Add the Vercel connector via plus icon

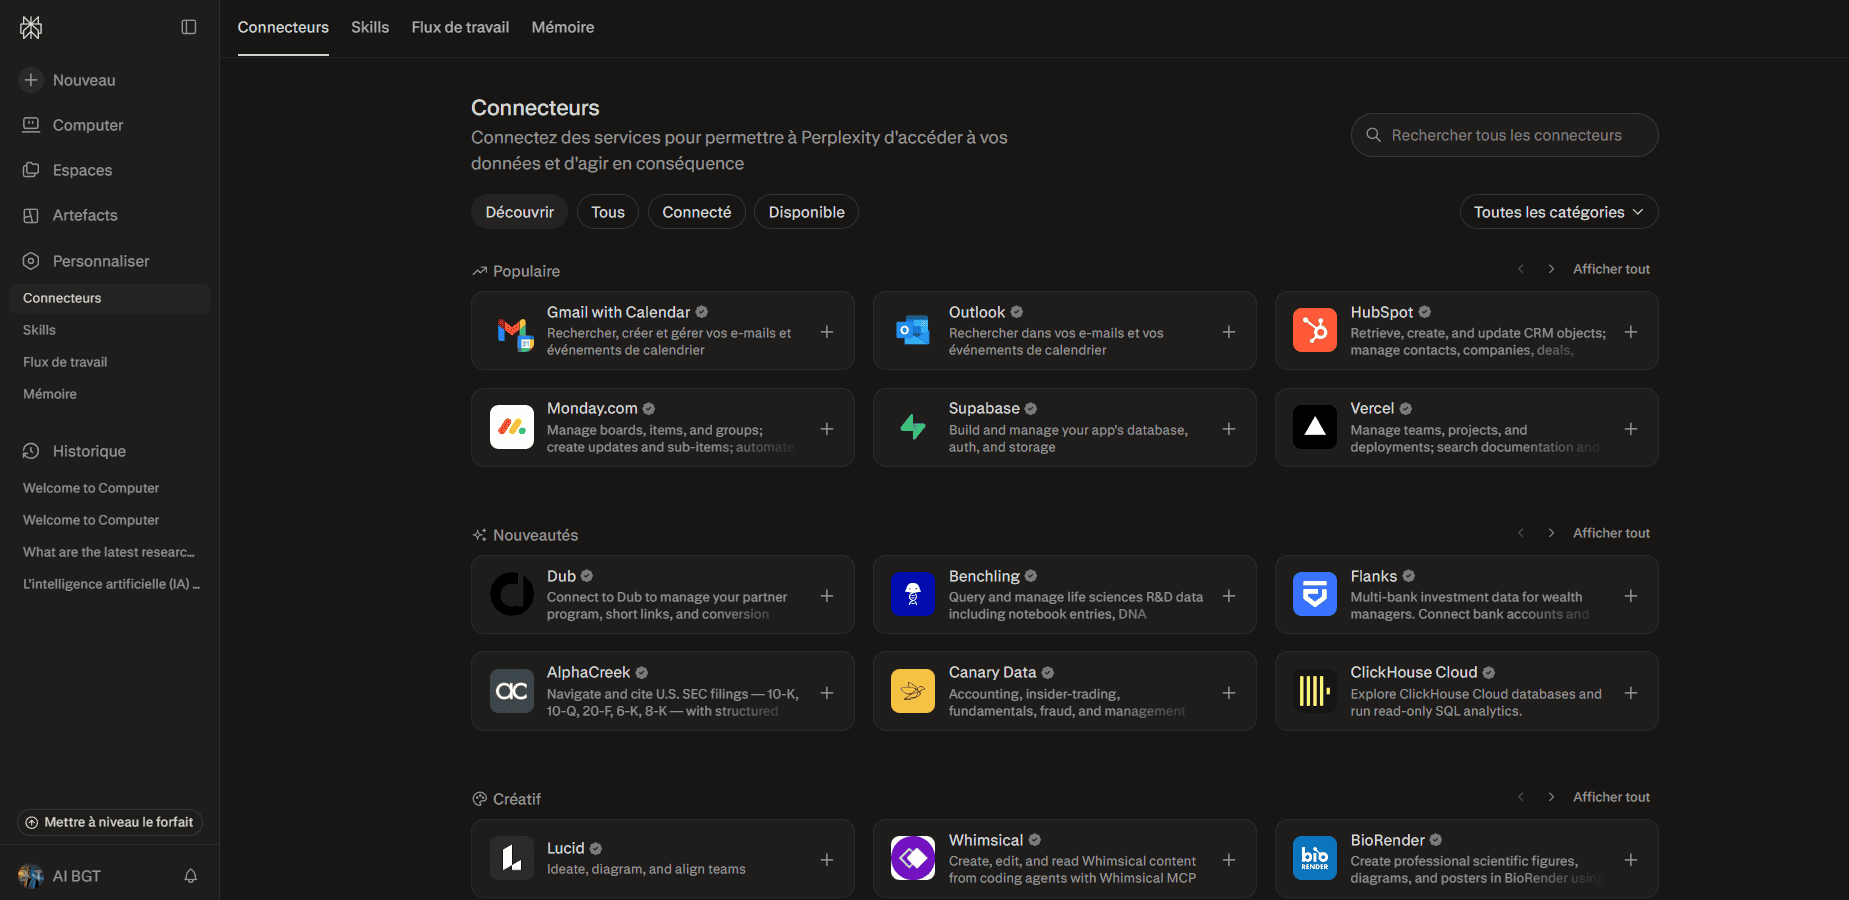point(1631,429)
